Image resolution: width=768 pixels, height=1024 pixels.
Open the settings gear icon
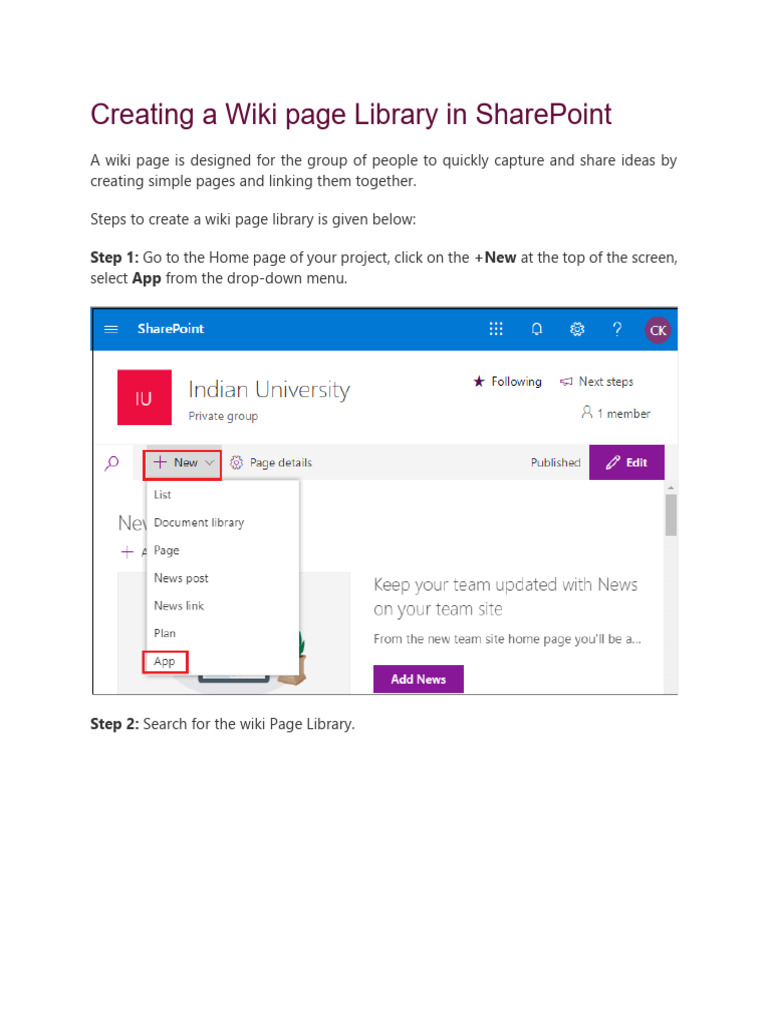point(577,329)
